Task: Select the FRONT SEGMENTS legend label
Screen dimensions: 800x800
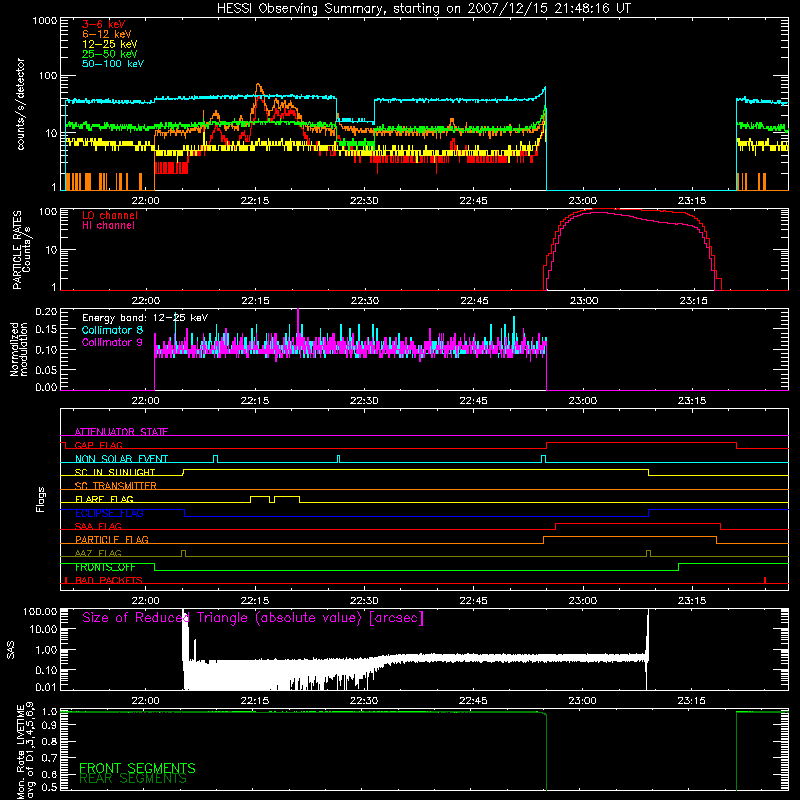Action: pos(137,768)
